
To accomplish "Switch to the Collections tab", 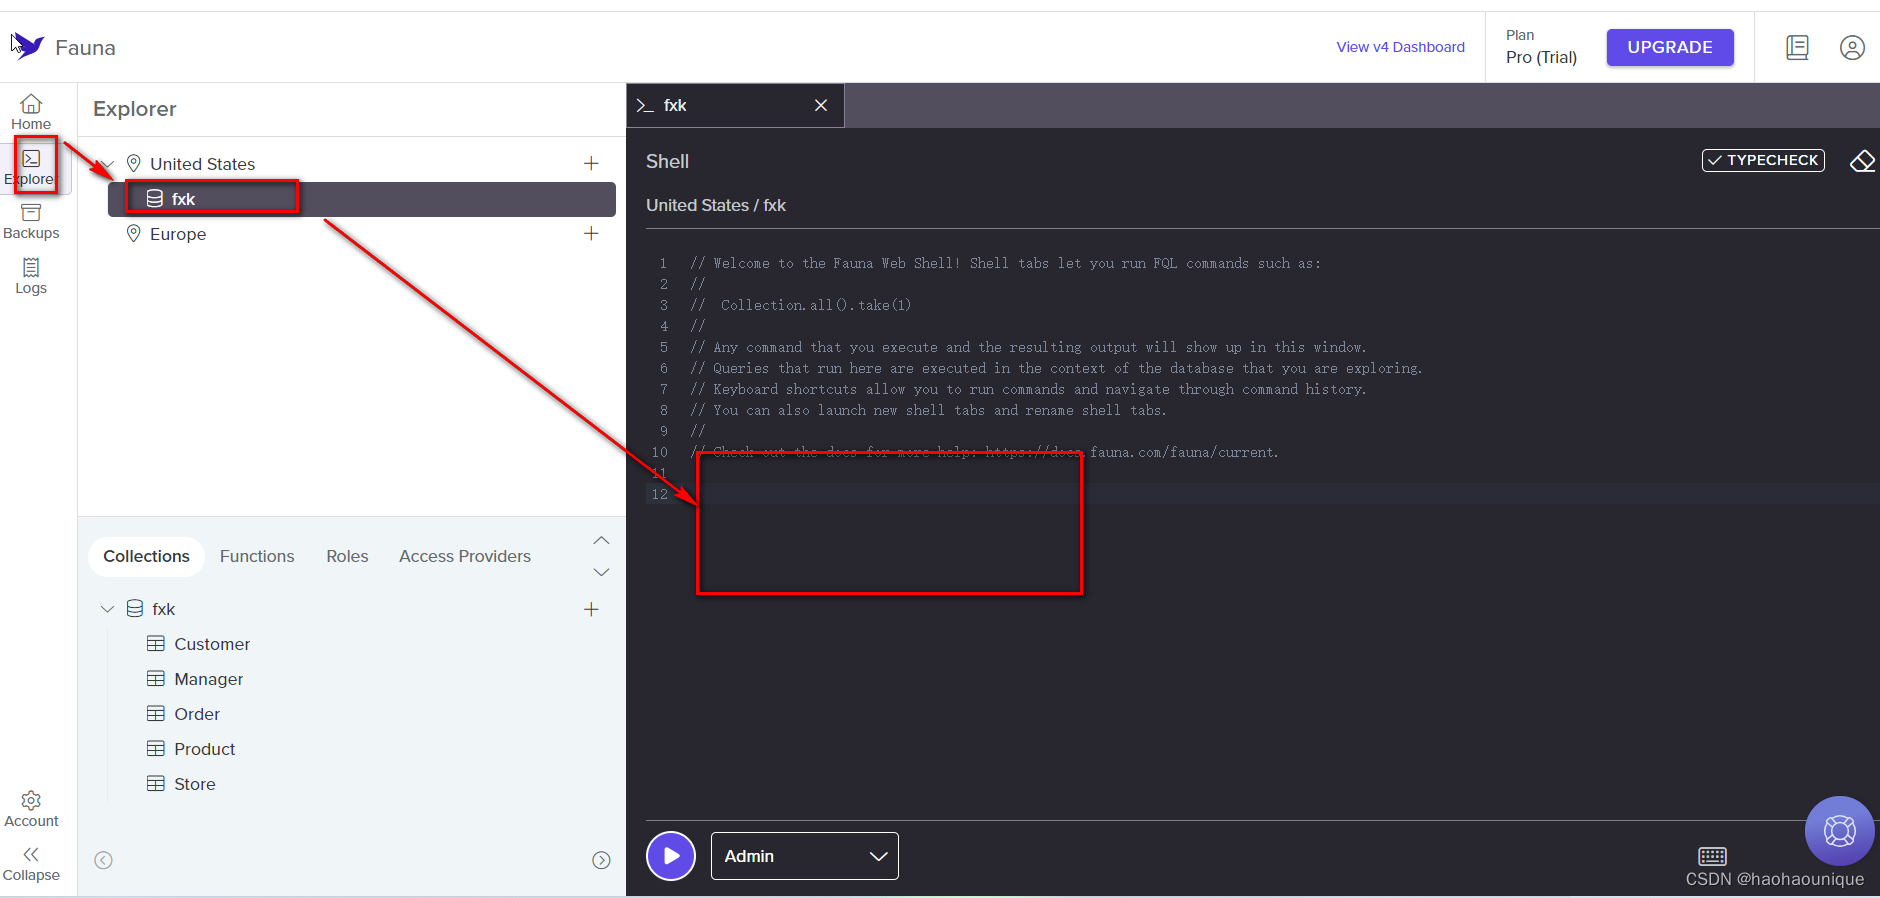I will (x=146, y=556).
